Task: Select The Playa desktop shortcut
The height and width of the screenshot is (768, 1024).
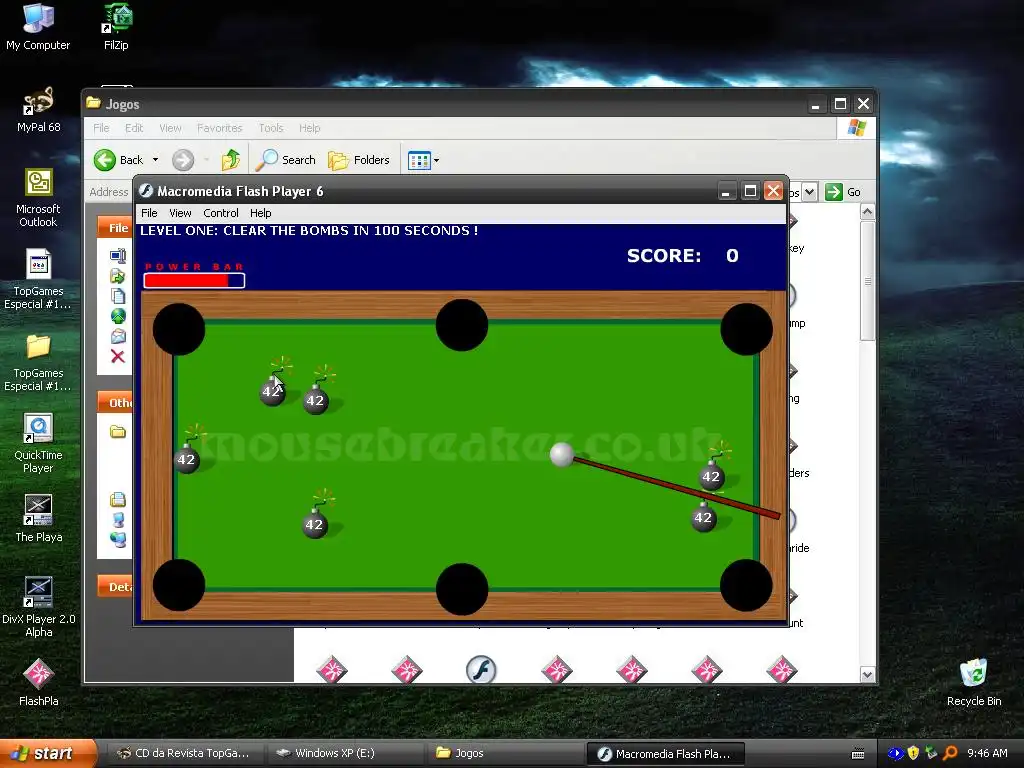Action: [39, 519]
